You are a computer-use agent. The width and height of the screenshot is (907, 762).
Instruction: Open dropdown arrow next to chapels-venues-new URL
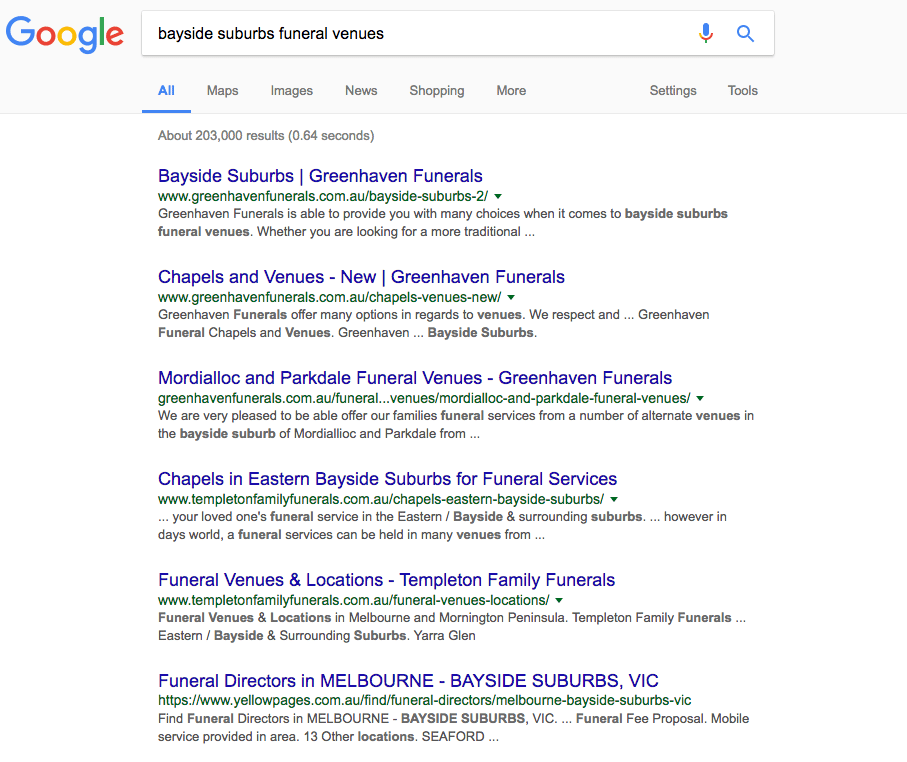[511, 297]
